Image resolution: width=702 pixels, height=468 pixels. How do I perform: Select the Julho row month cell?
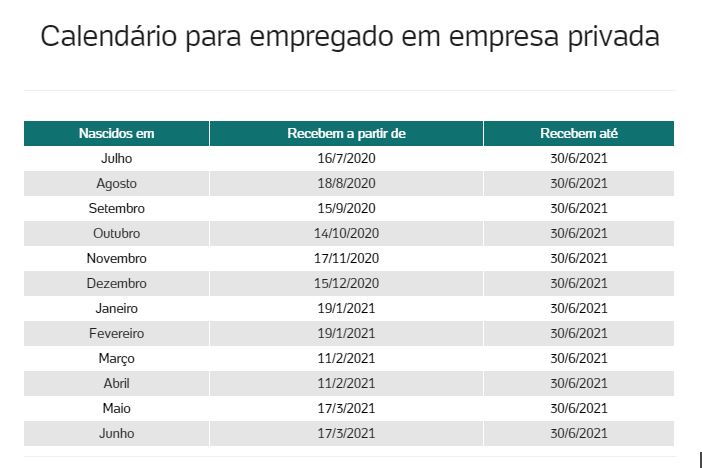116,158
